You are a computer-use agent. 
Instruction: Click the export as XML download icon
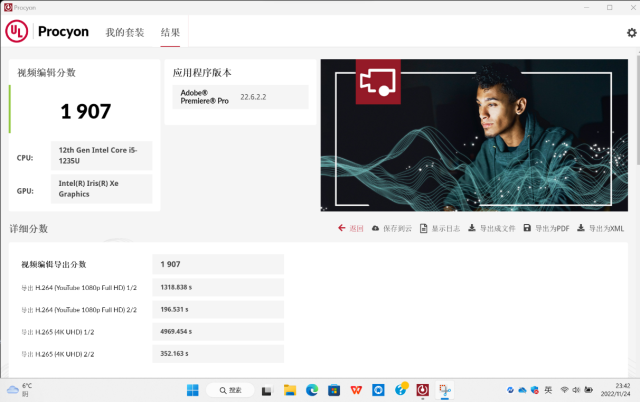click(x=580, y=228)
